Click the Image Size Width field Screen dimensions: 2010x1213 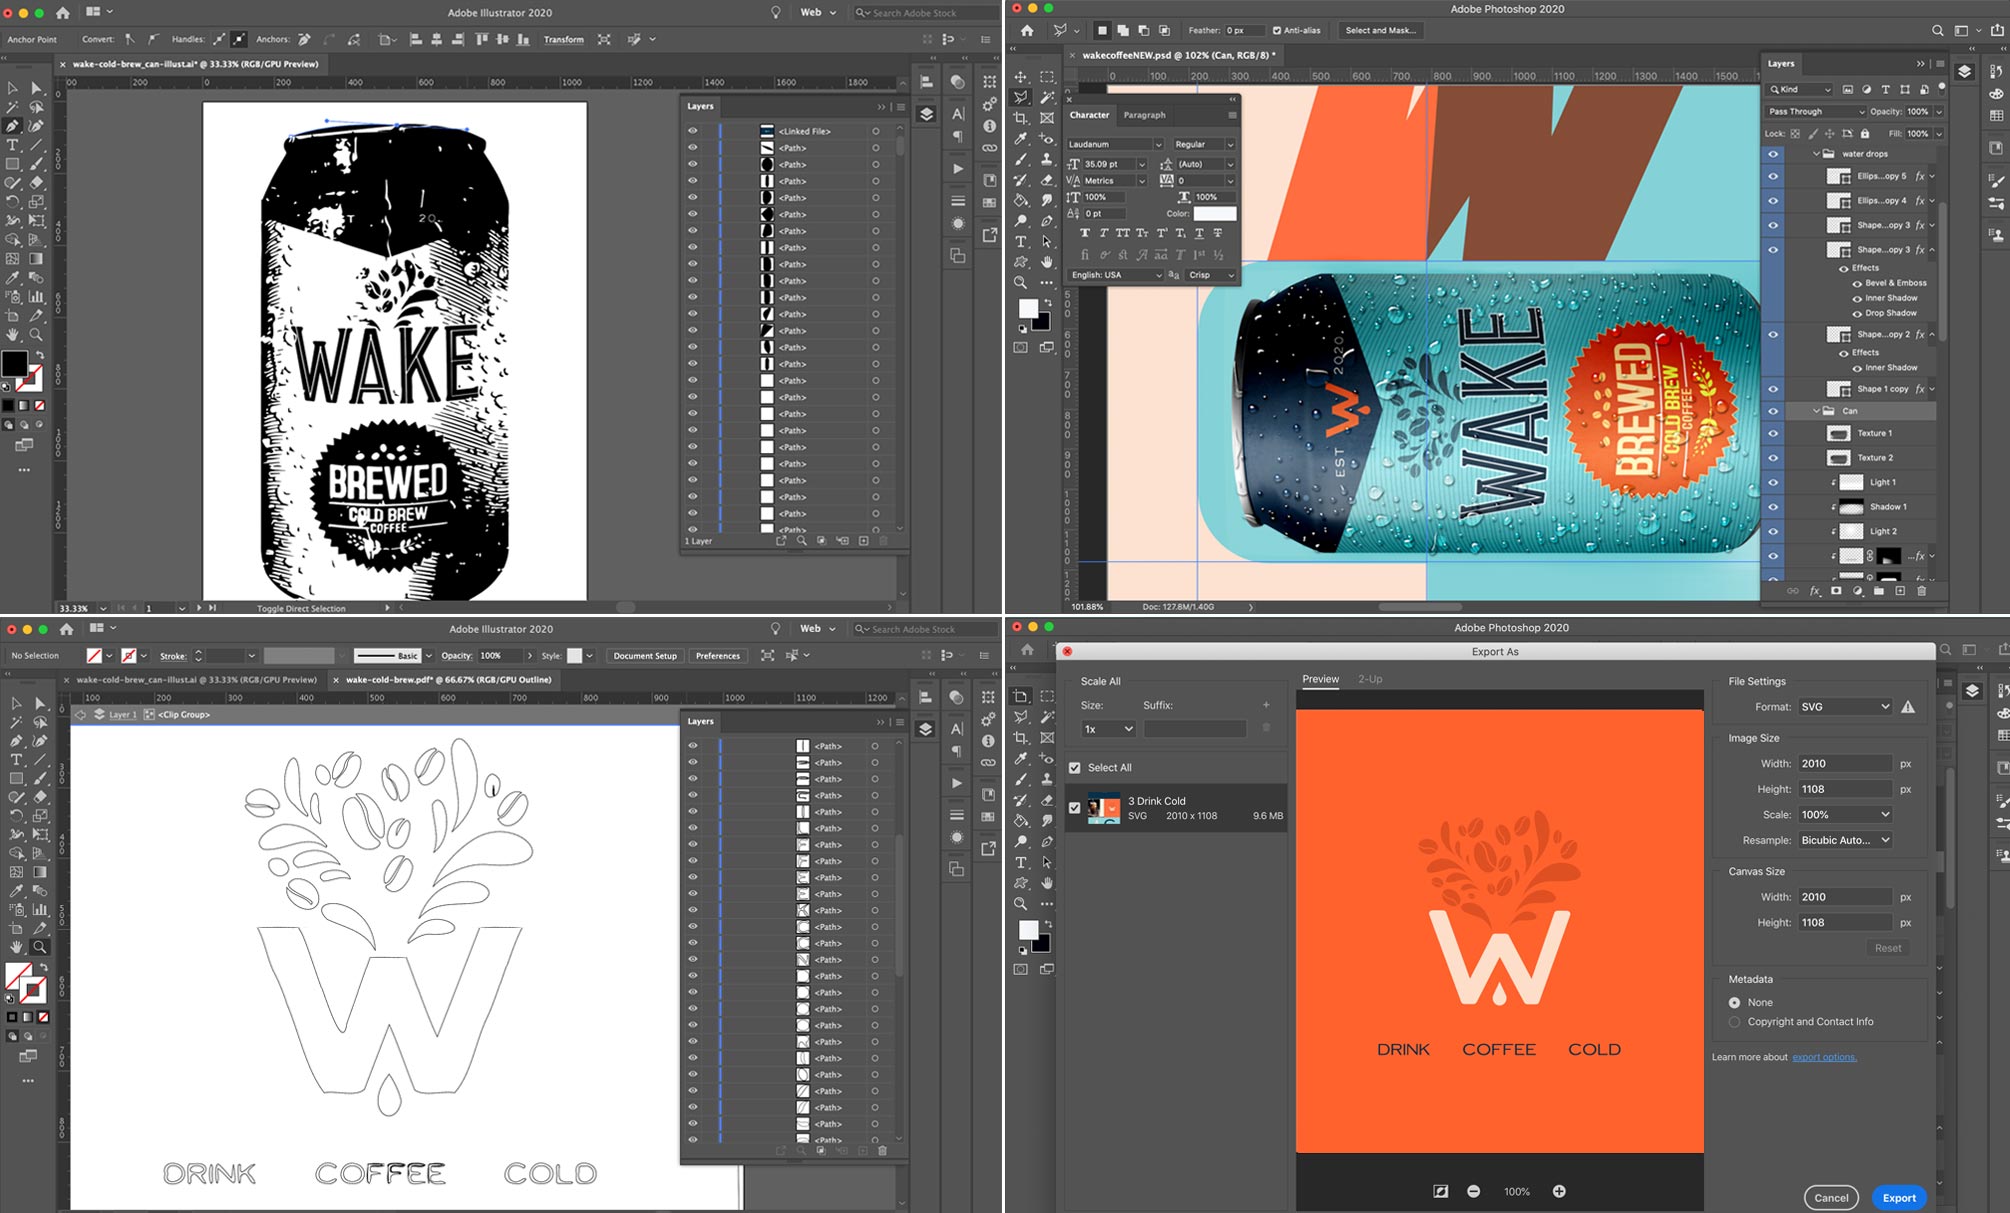1845,763
